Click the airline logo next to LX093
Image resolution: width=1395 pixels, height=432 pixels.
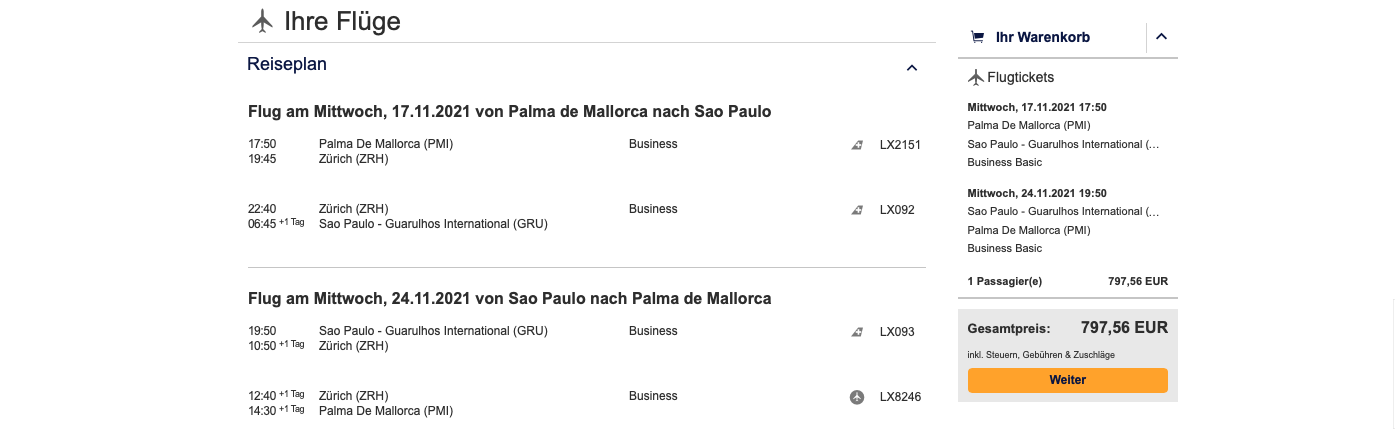coord(857,332)
